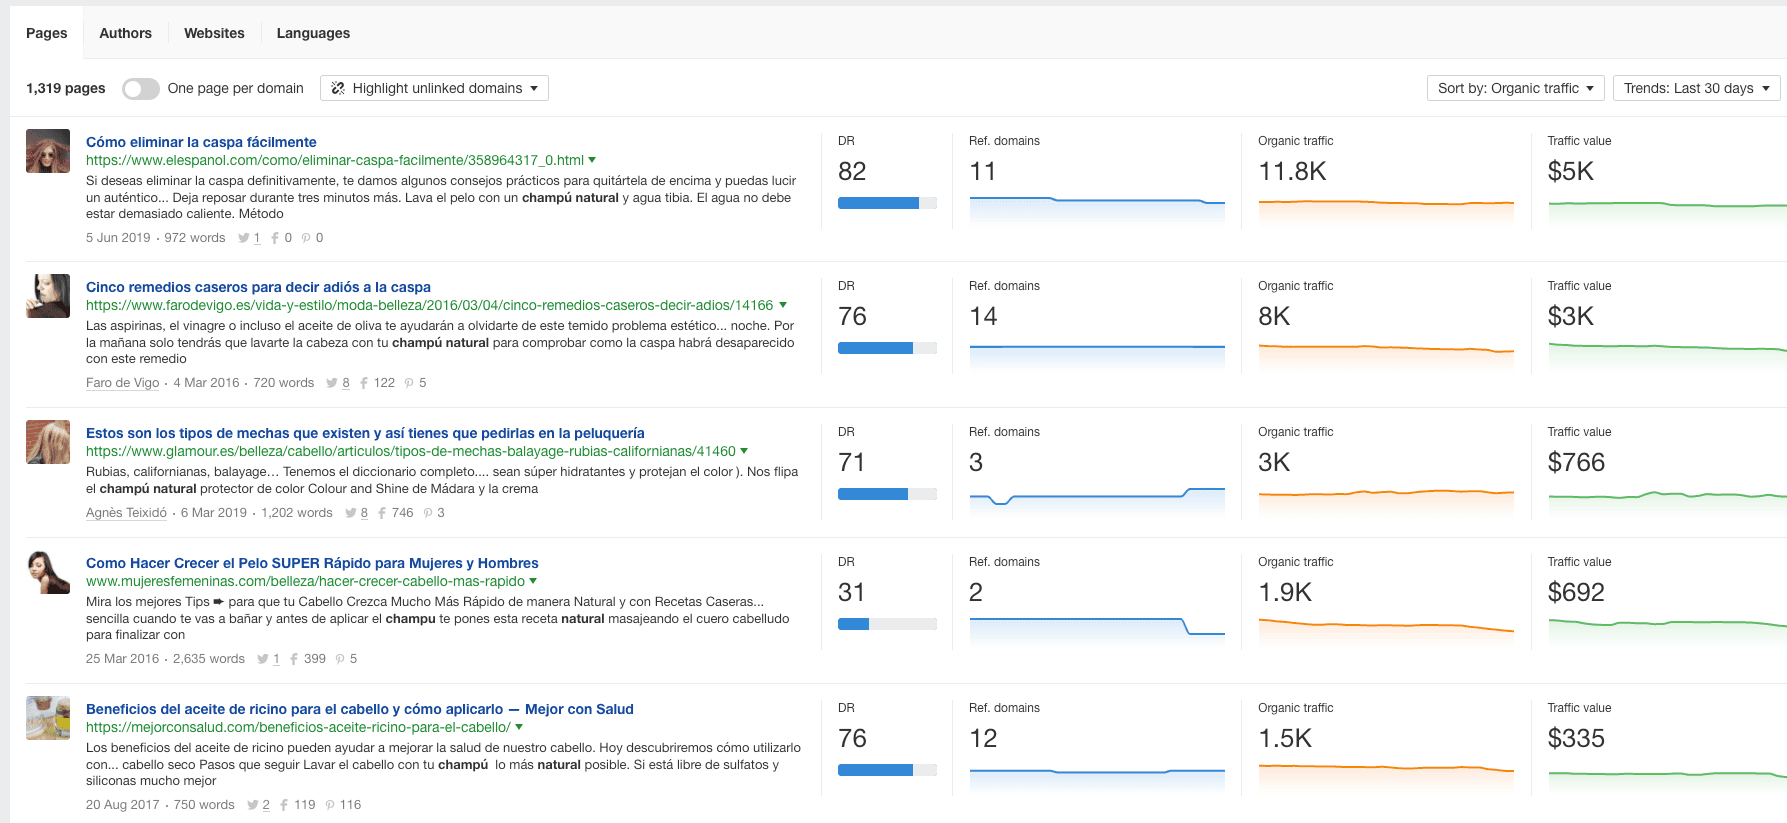Screen dimensions: 1787x823
Task: Open Sort by Organic traffic dropdown
Action: 1516,88
